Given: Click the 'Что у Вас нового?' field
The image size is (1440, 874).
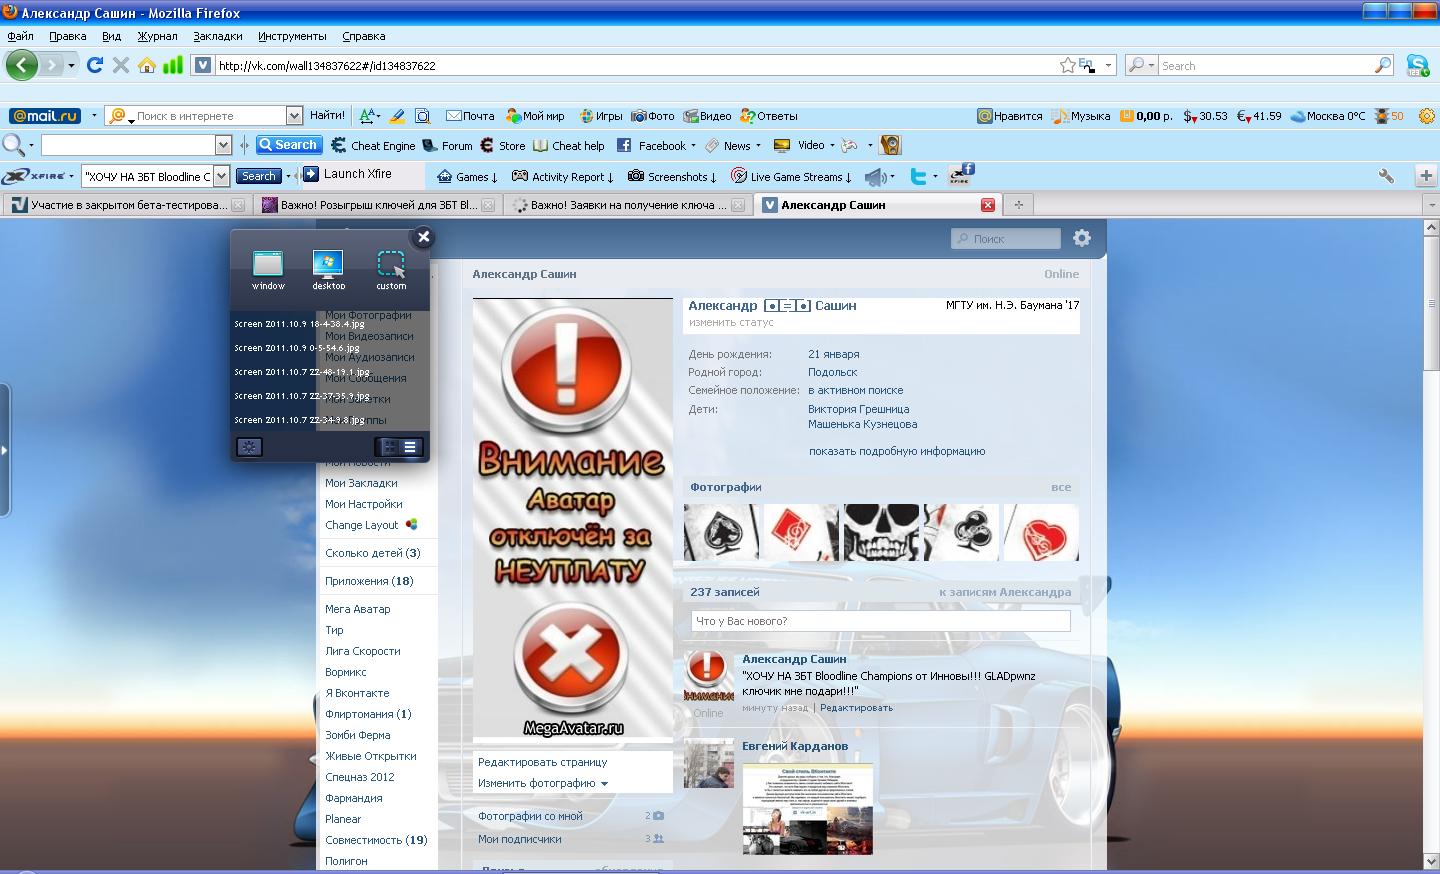Looking at the screenshot, I should tap(880, 621).
